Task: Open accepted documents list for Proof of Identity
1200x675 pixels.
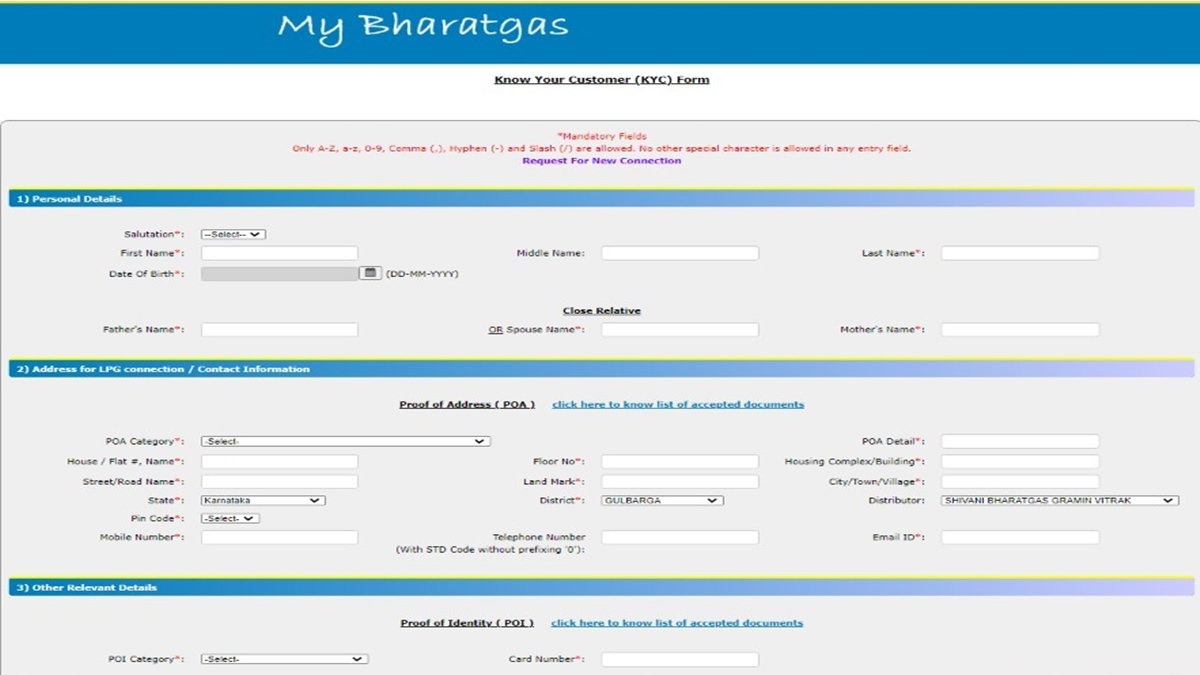Action: click(x=677, y=623)
